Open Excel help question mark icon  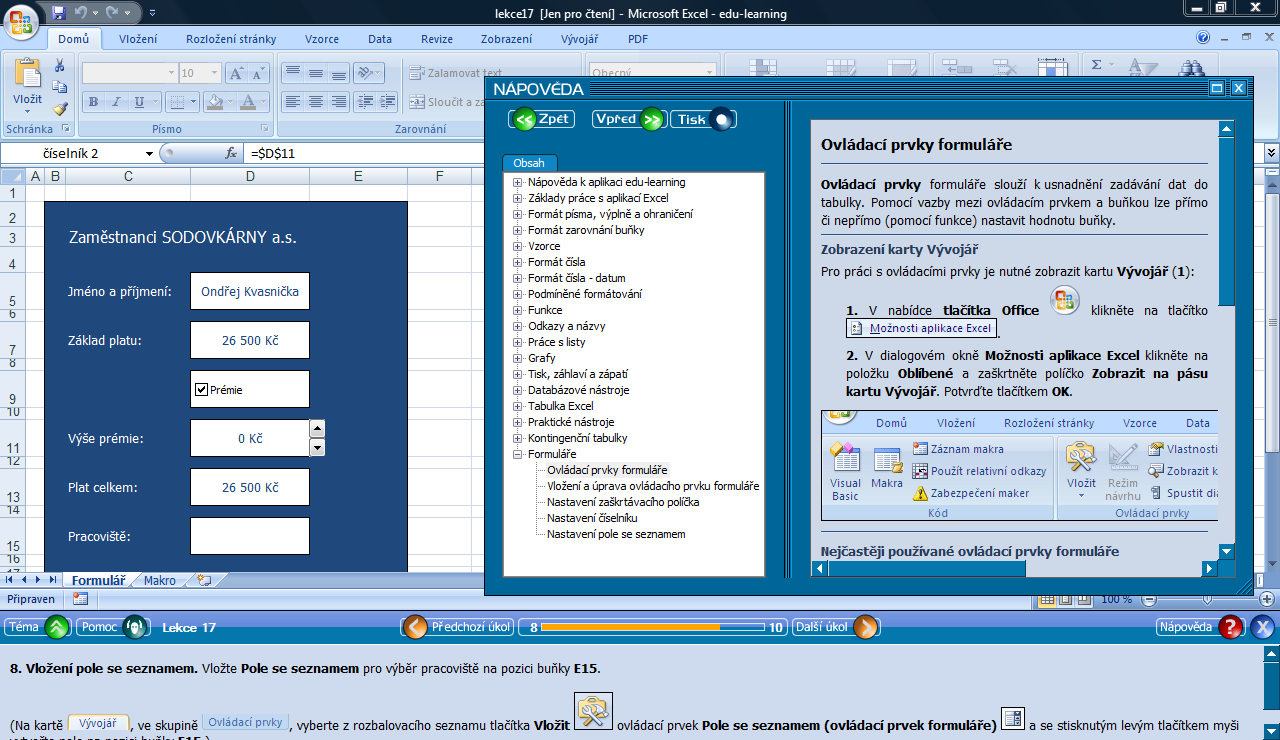[1203, 38]
